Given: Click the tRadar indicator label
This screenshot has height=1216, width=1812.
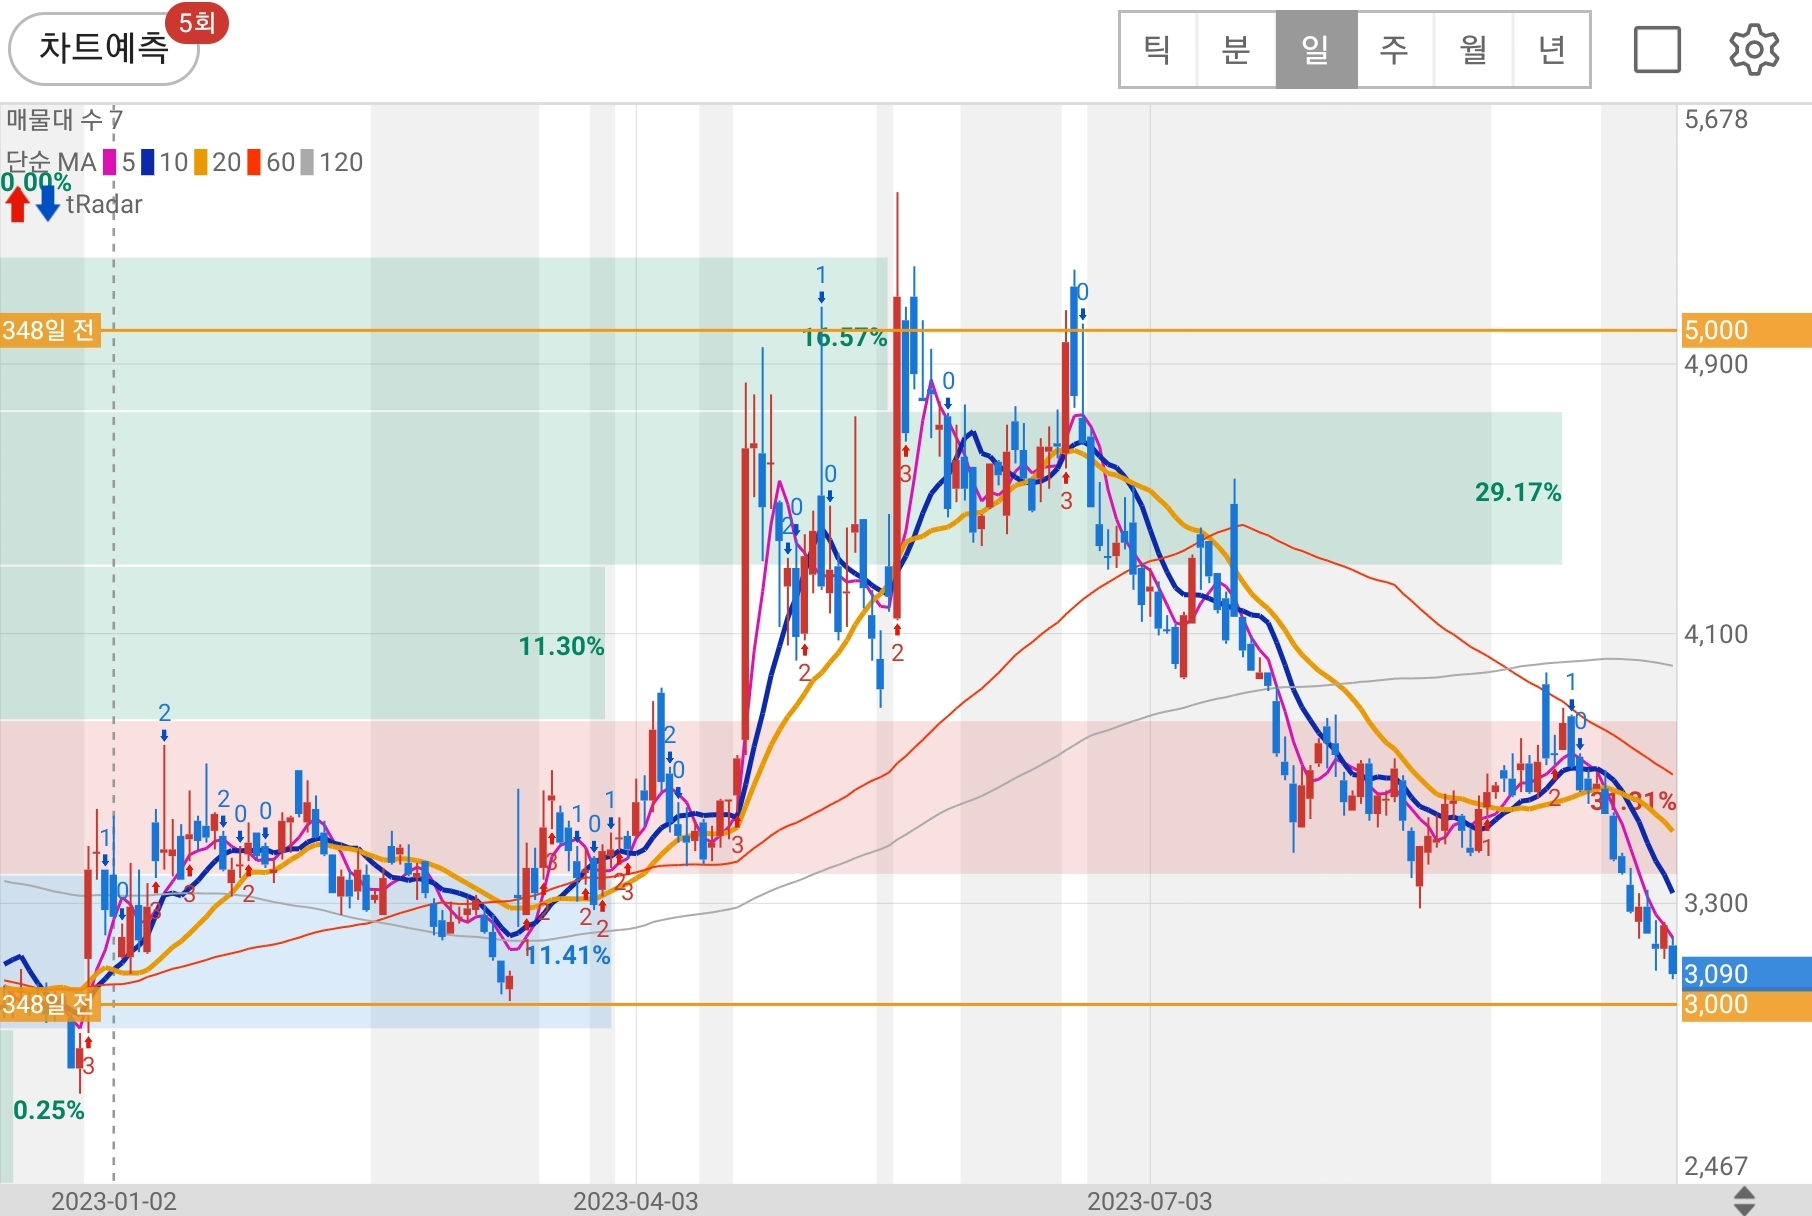Looking at the screenshot, I should pyautogui.click(x=104, y=204).
